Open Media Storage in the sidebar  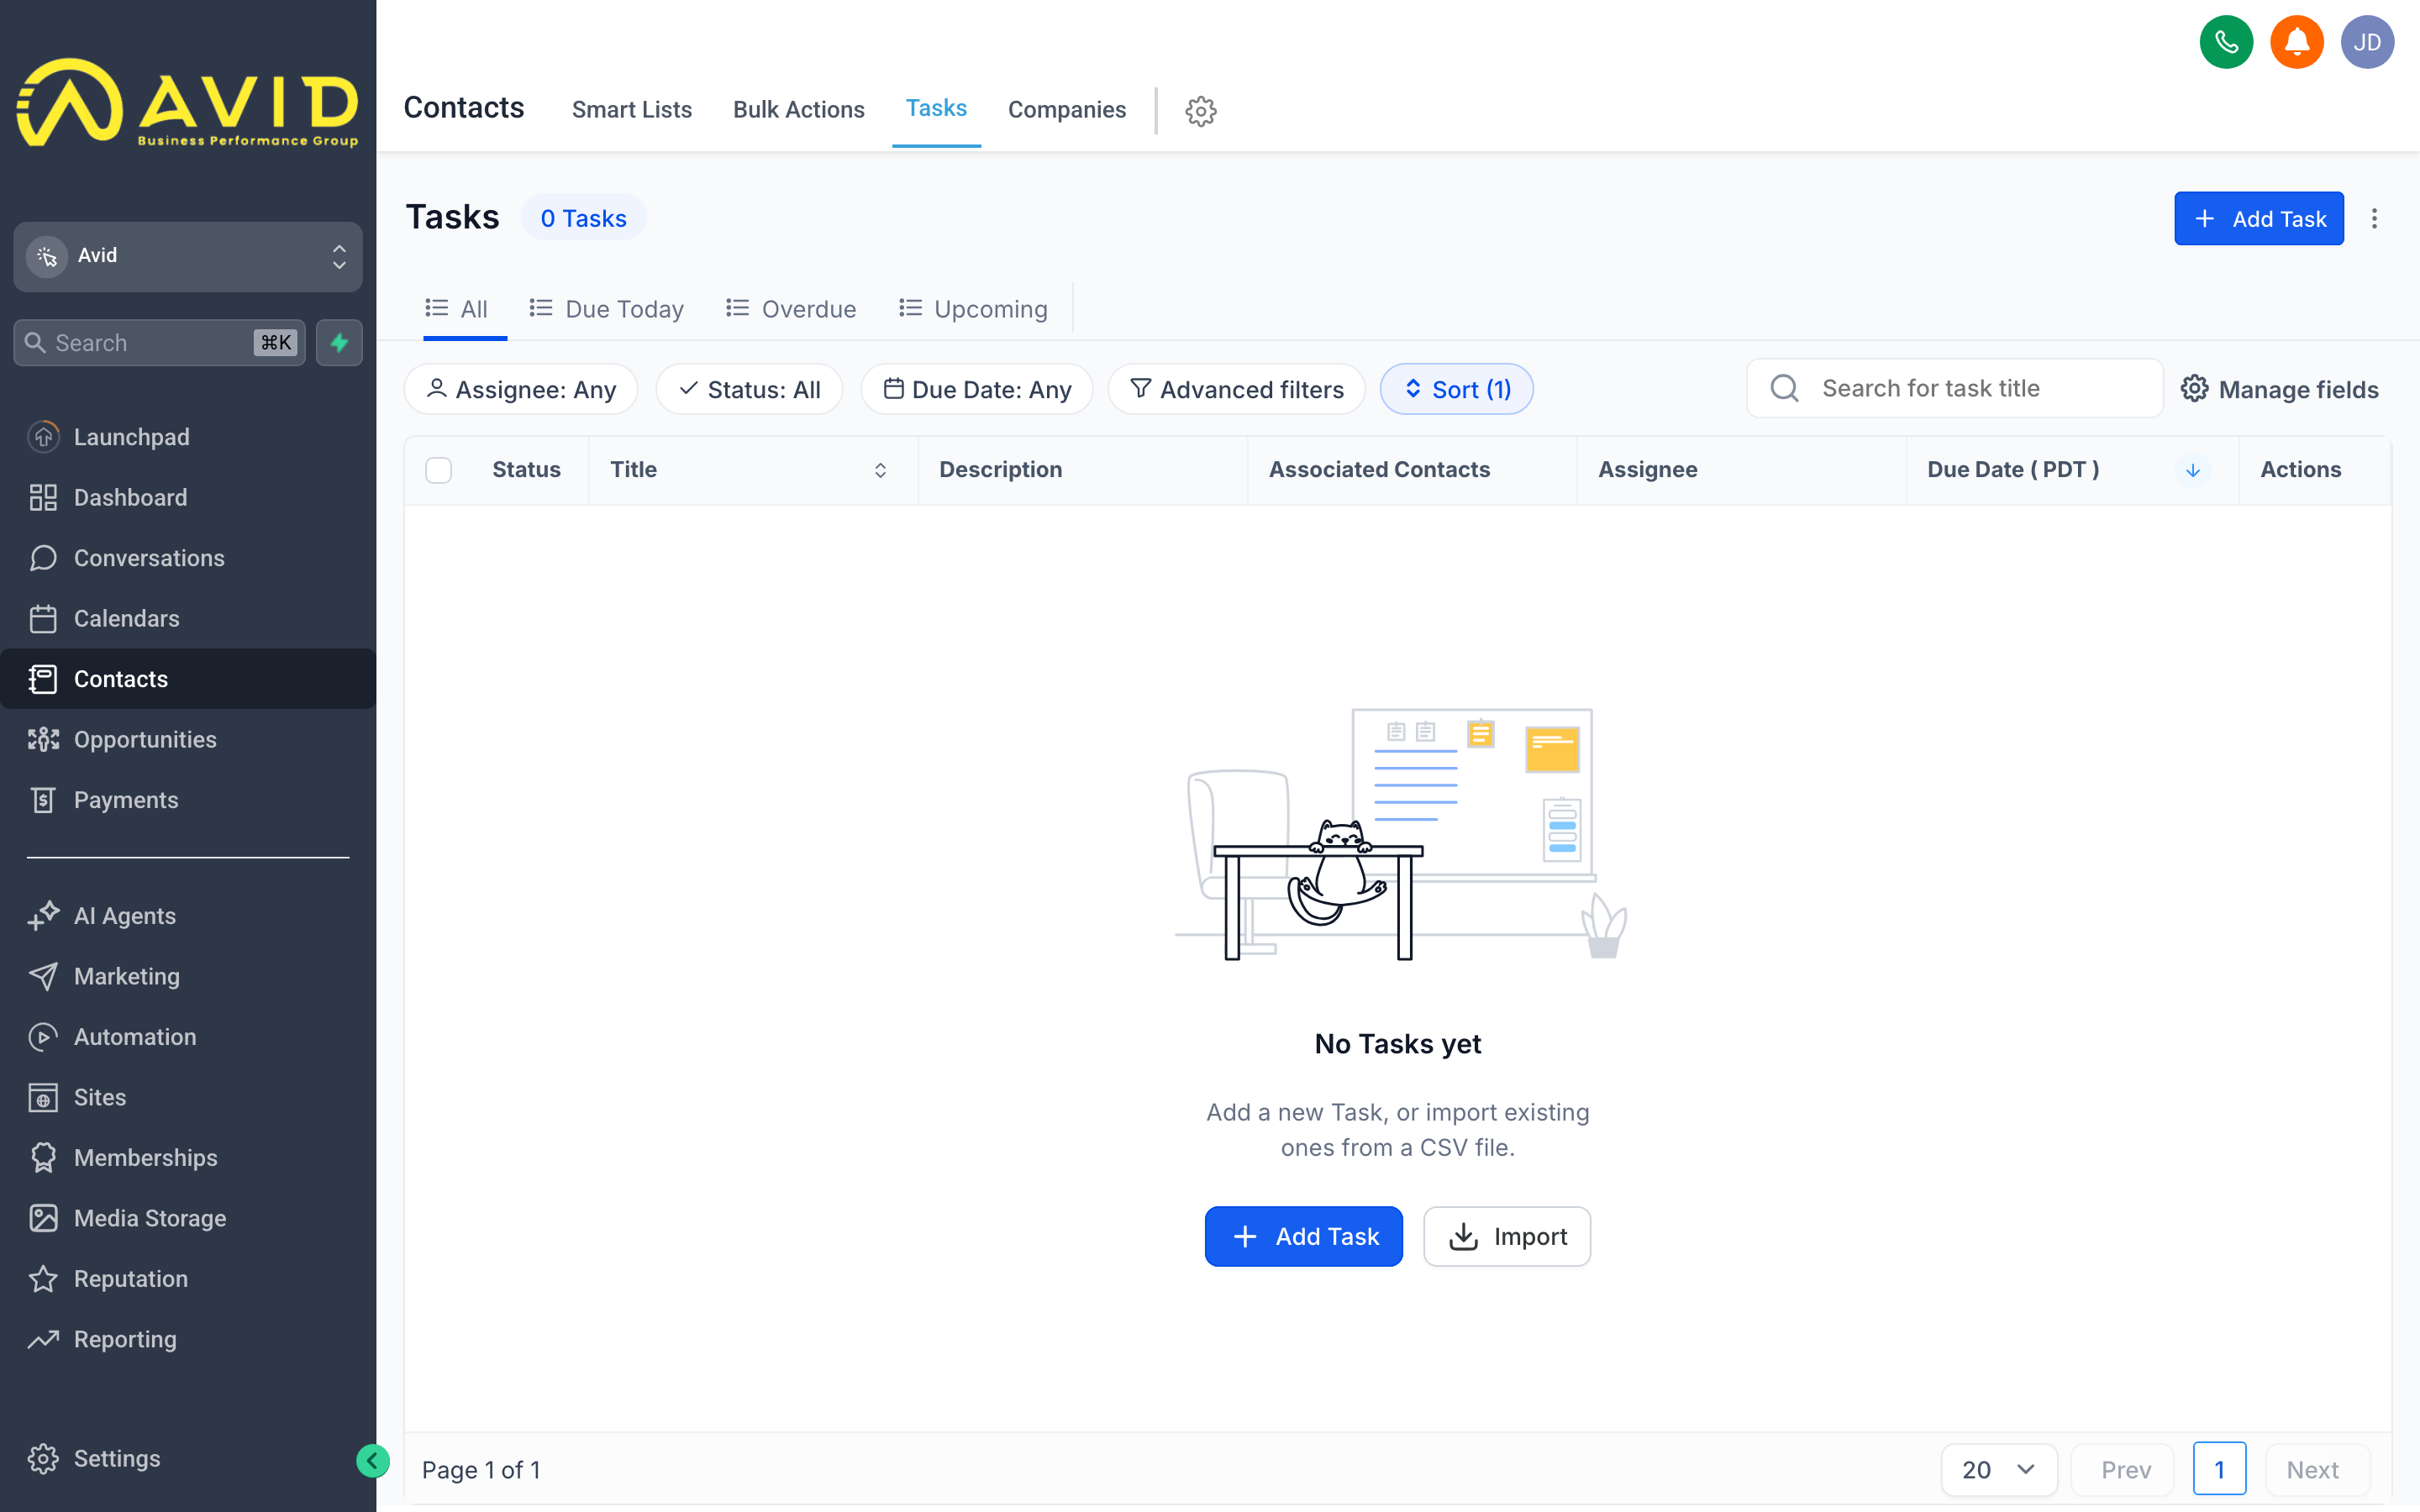(x=188, y=1218)
